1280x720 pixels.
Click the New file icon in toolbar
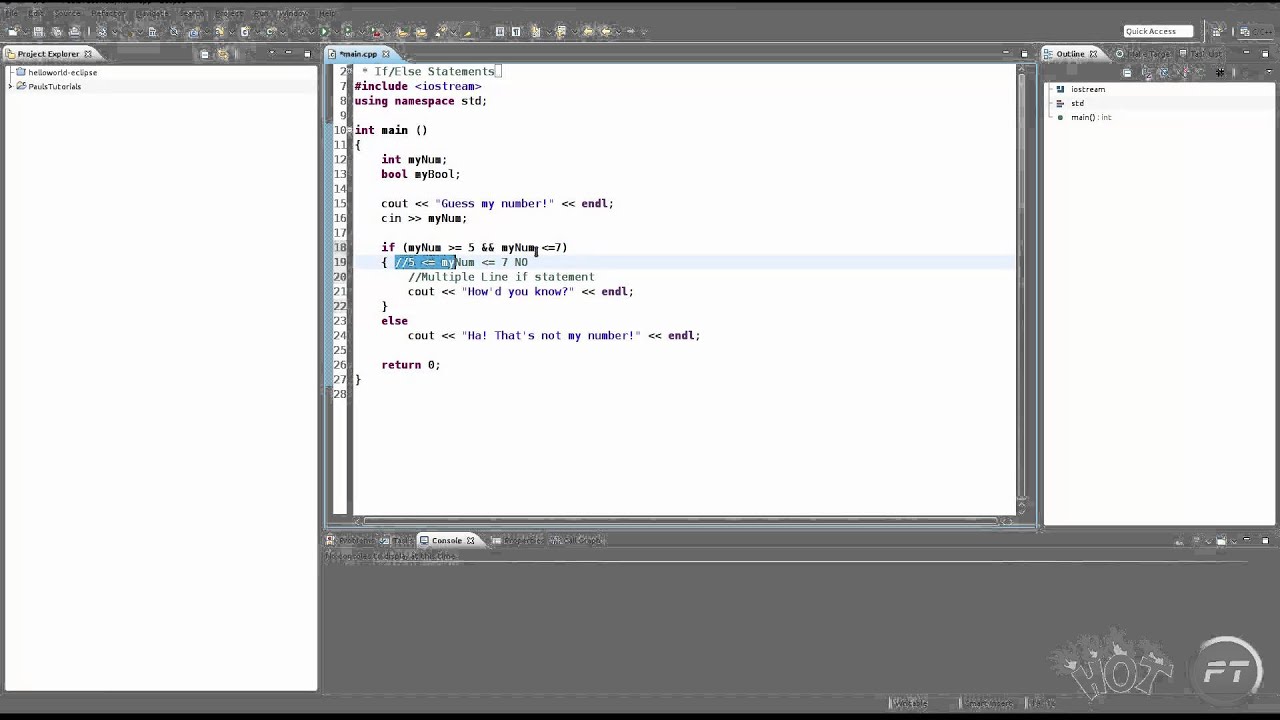(x=12, y=32)
